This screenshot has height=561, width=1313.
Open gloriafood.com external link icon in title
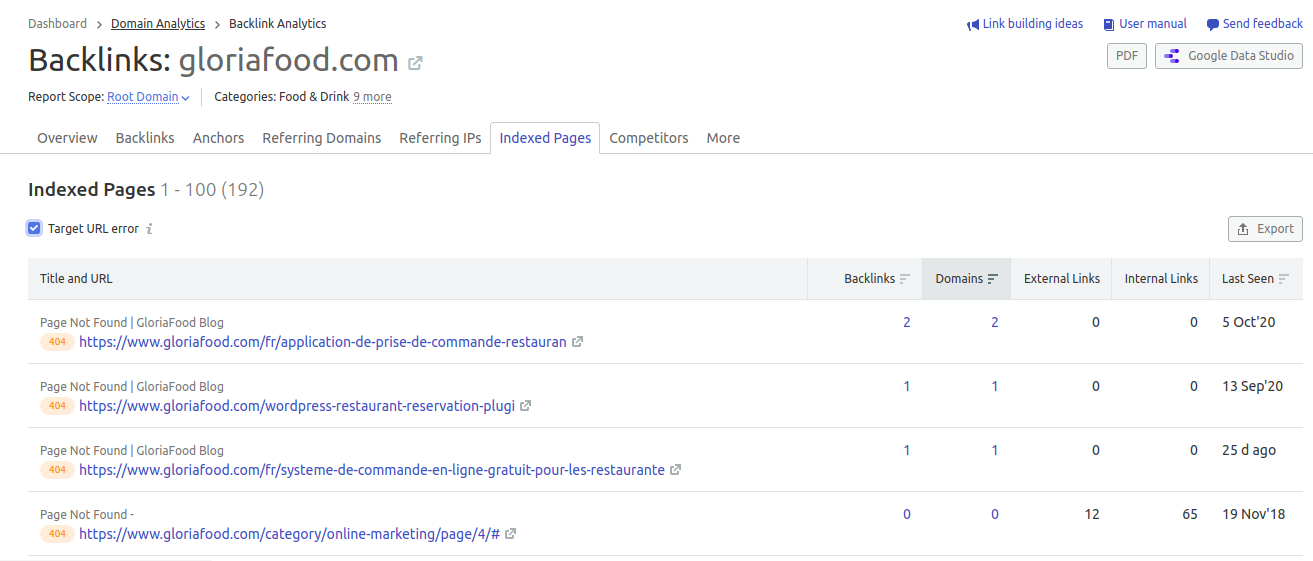415,63
